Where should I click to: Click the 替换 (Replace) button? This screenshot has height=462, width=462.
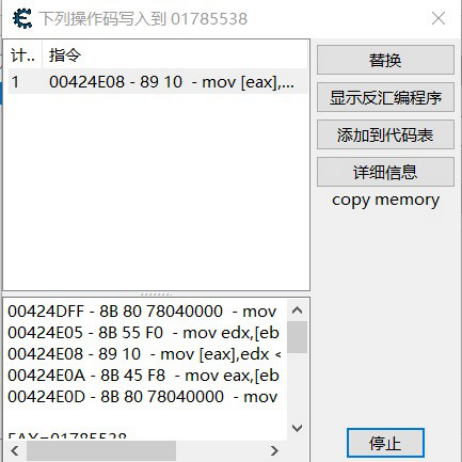point(385,60)
